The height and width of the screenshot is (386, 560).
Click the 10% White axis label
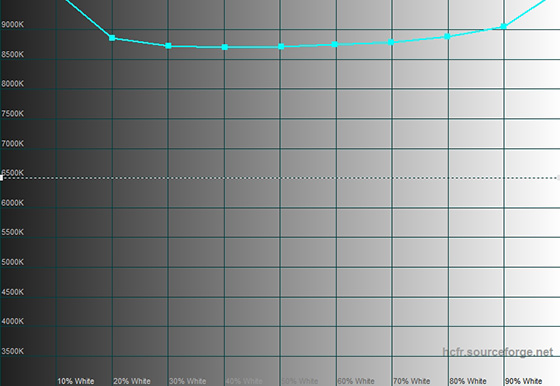click(x=76, y=381)
